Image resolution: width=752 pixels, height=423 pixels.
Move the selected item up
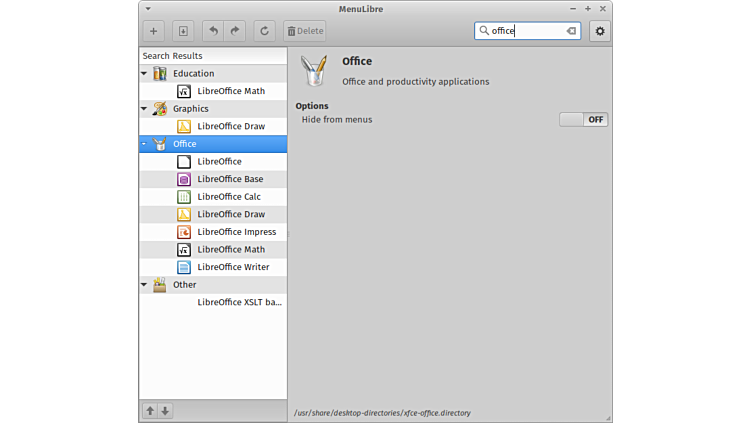point(150,411)
